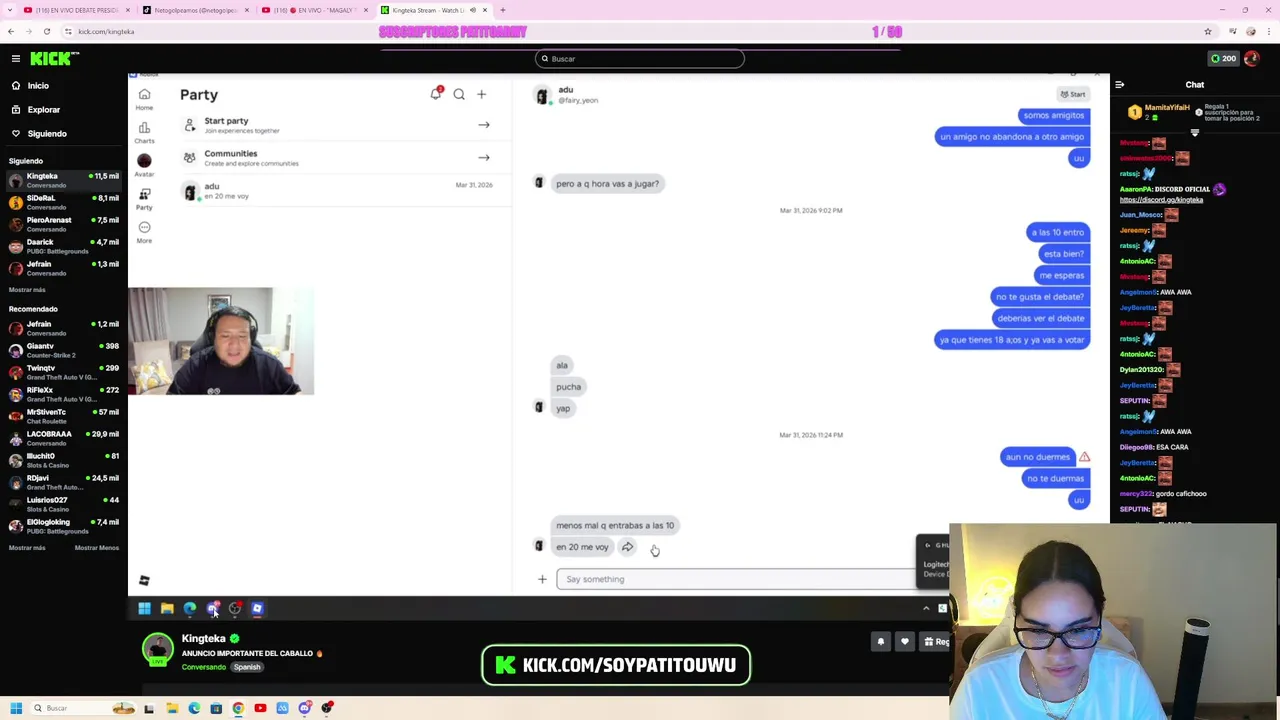Open PieroArenast channel in sidebar
Screen dimensions: 1280x720
(64, 224)
